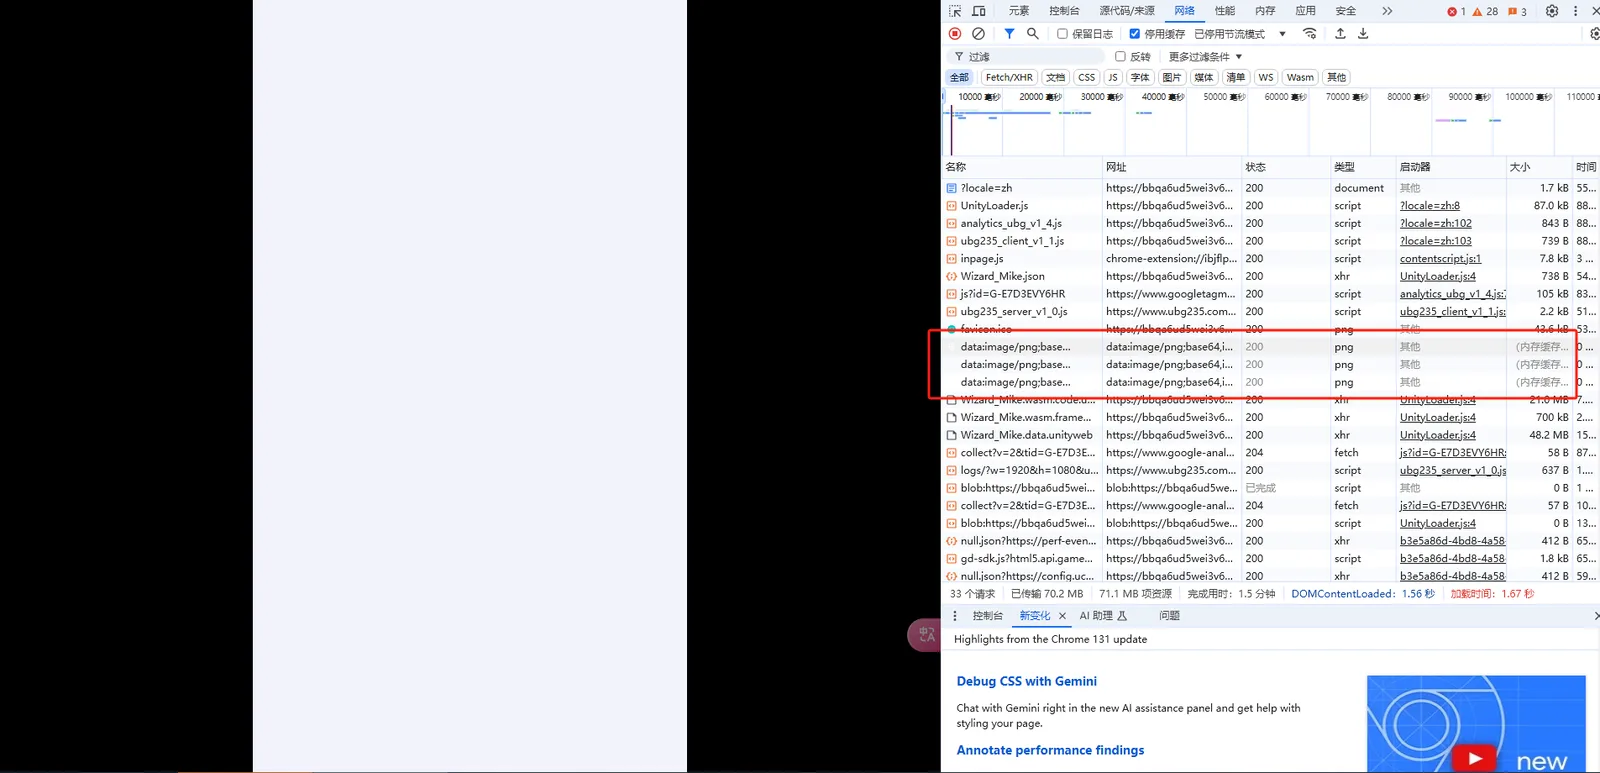Click the red error count badge
1600x773 pixels.
[x=1456, y=12]
